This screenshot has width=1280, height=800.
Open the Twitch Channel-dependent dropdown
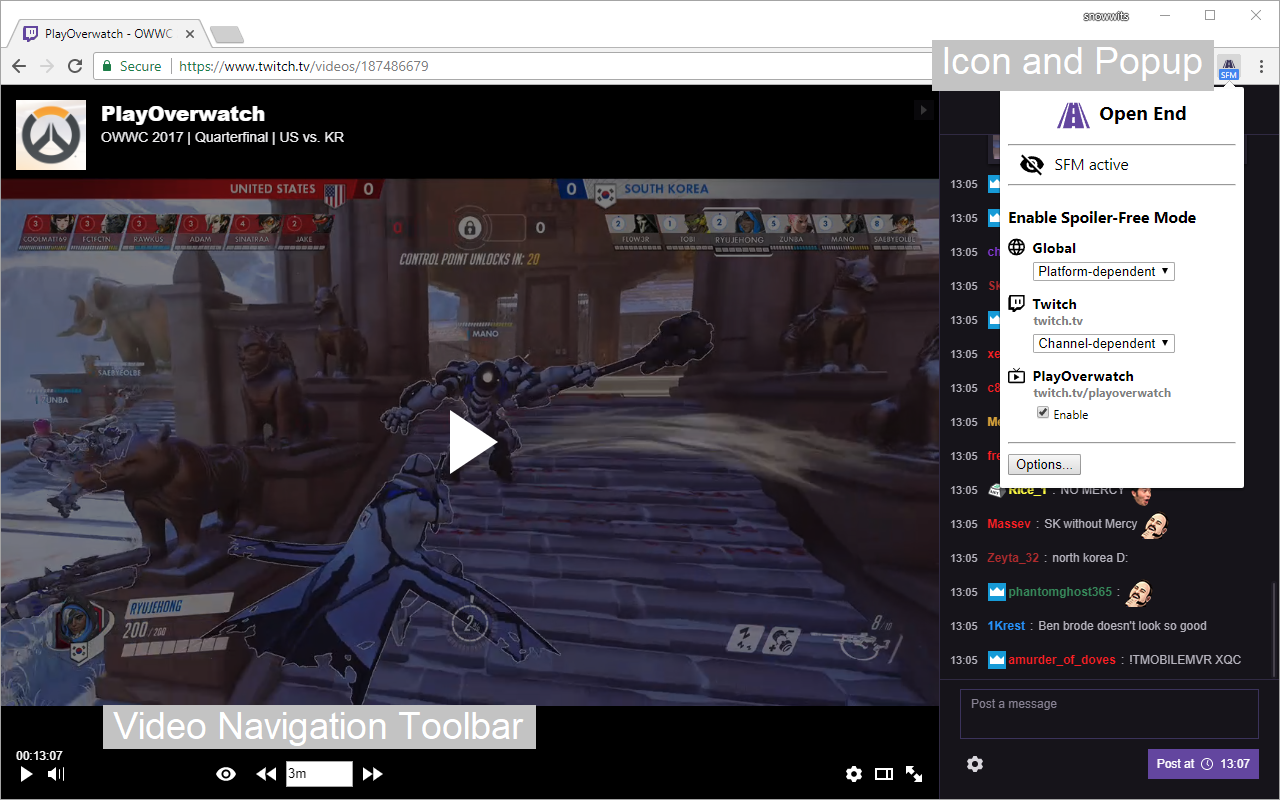[x=1104, y=343]
